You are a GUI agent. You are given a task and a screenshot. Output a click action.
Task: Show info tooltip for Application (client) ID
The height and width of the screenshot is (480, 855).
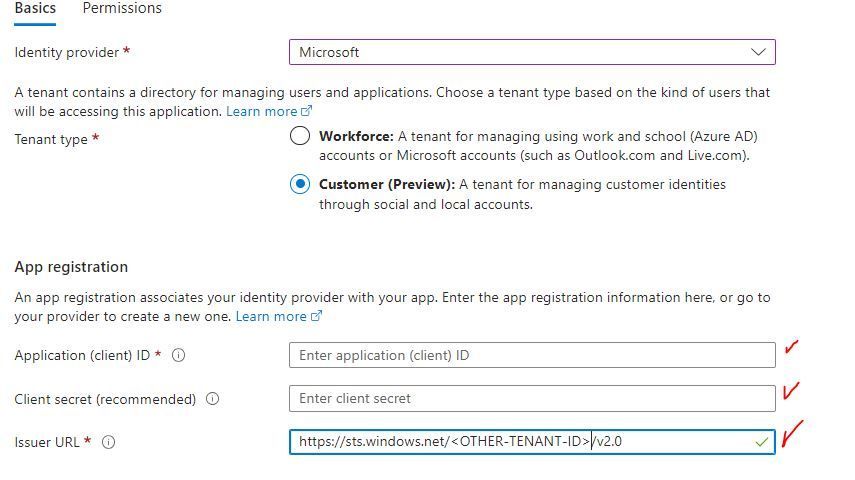pyautogui.click(x=179, y=355)
